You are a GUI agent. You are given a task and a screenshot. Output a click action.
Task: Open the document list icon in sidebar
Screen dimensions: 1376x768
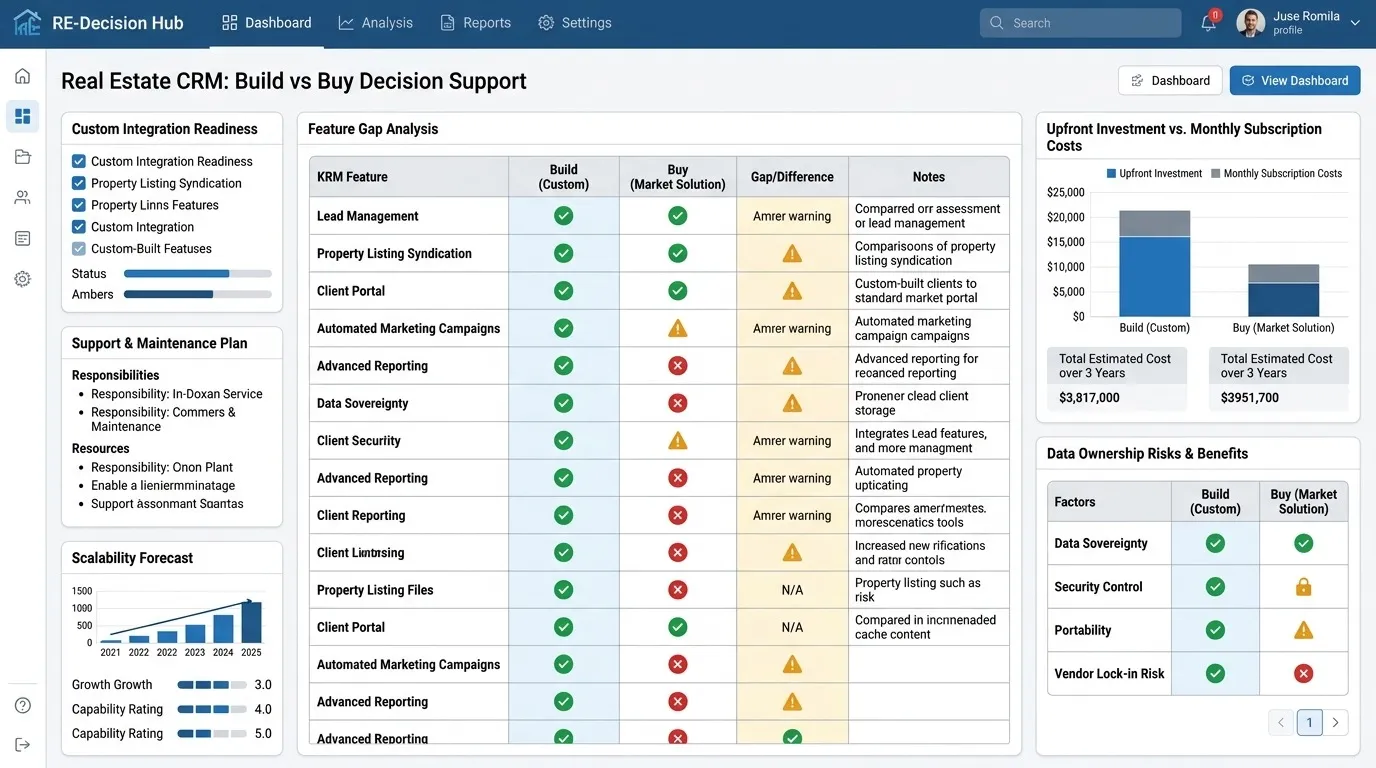click(x=22, y=238)
